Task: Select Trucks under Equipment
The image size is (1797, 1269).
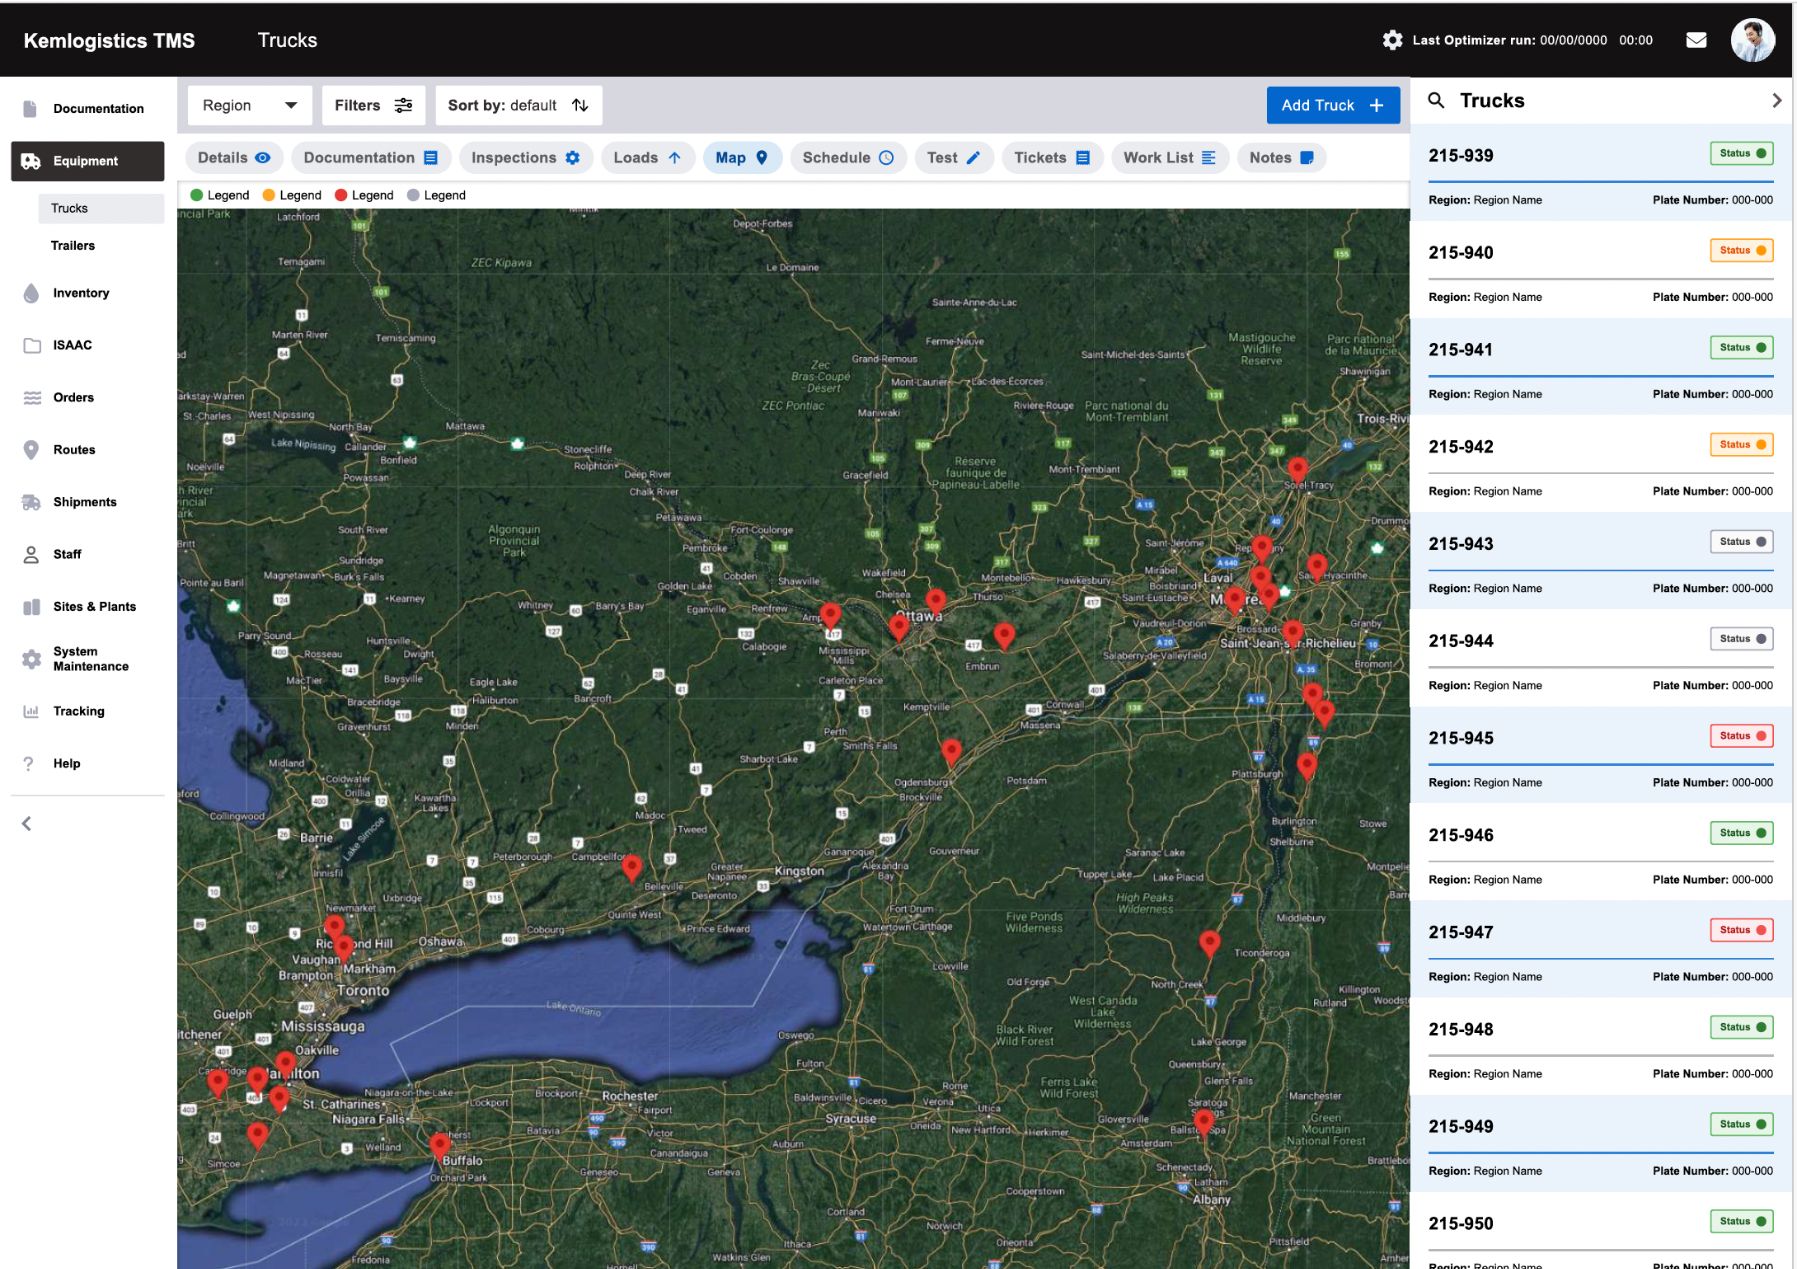Action: (x=101, y=208)
